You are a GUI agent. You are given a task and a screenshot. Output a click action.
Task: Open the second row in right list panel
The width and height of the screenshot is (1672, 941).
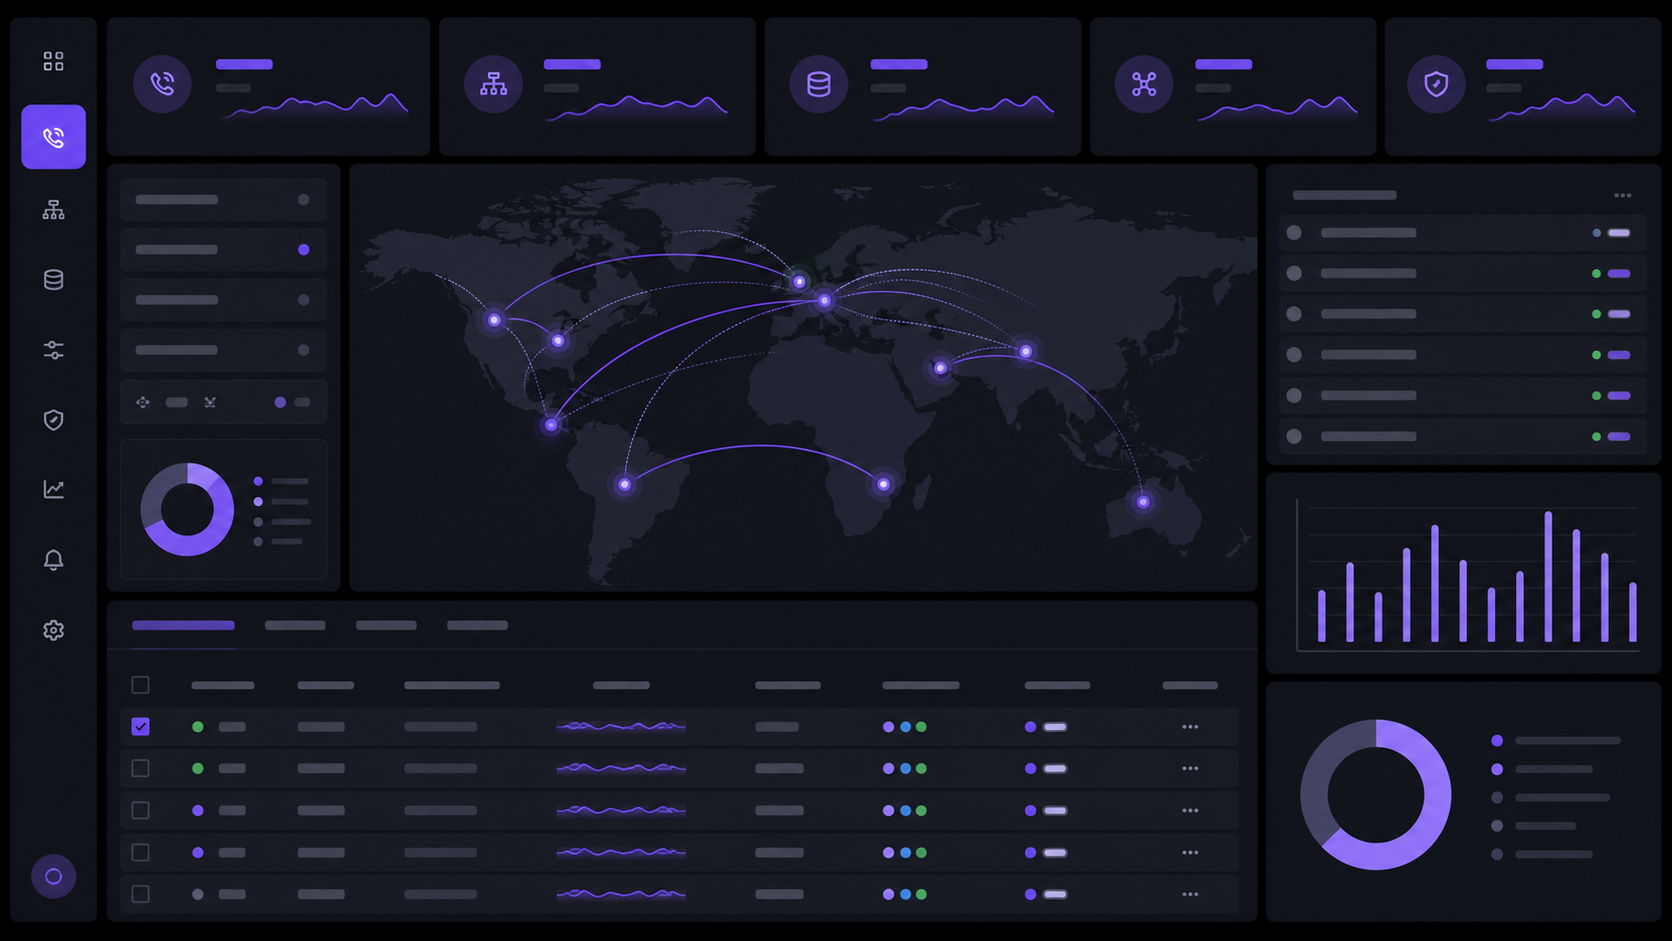tap(1463, 274)
